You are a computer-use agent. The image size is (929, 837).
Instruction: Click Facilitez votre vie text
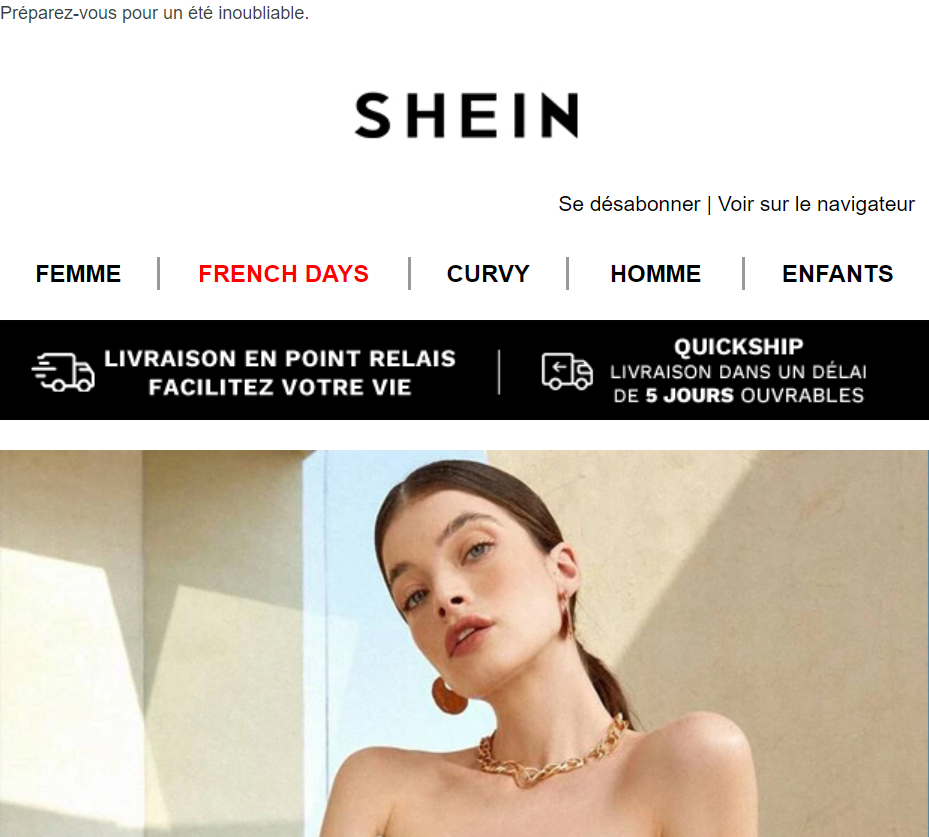280,387
